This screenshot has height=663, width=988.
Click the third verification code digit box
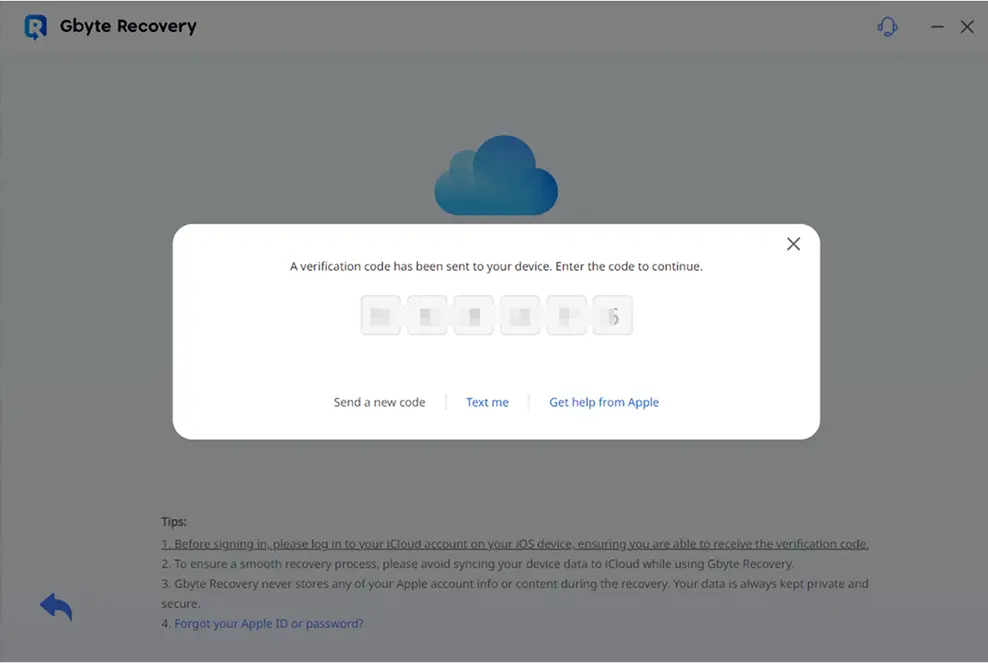[473, 315]
